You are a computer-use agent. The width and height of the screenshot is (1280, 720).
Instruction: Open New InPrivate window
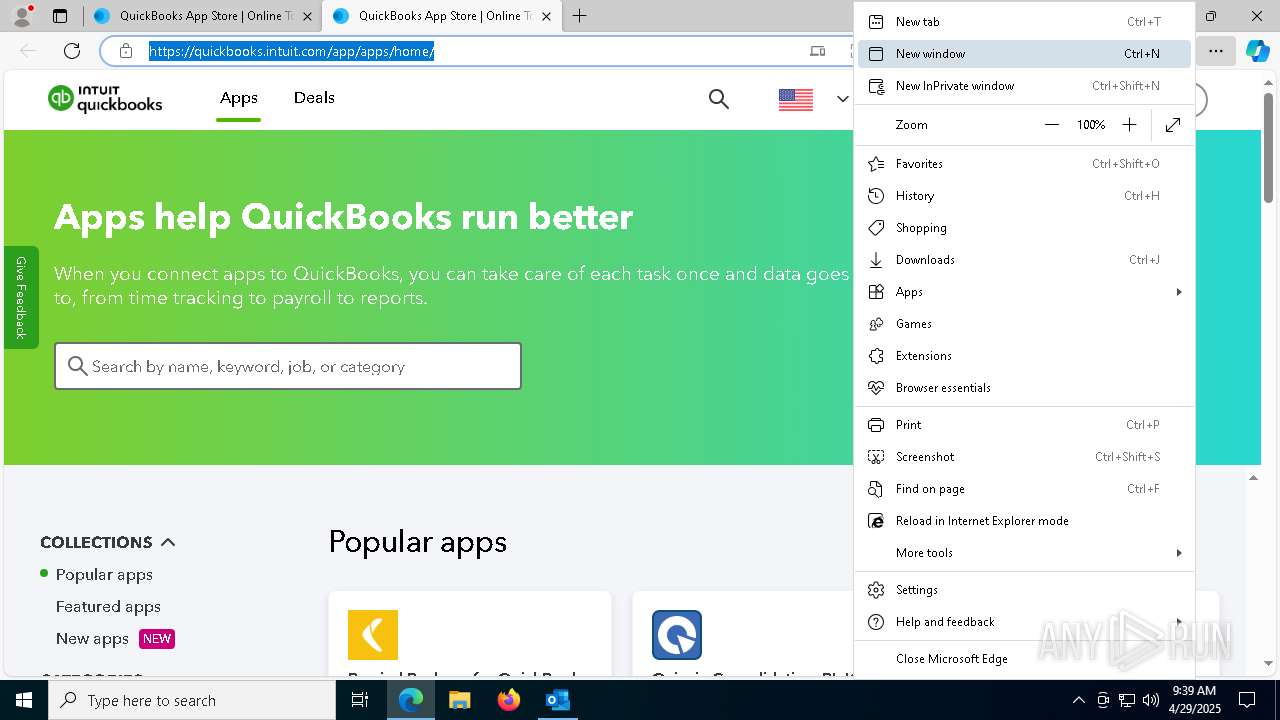click(x=1024, y=86)
